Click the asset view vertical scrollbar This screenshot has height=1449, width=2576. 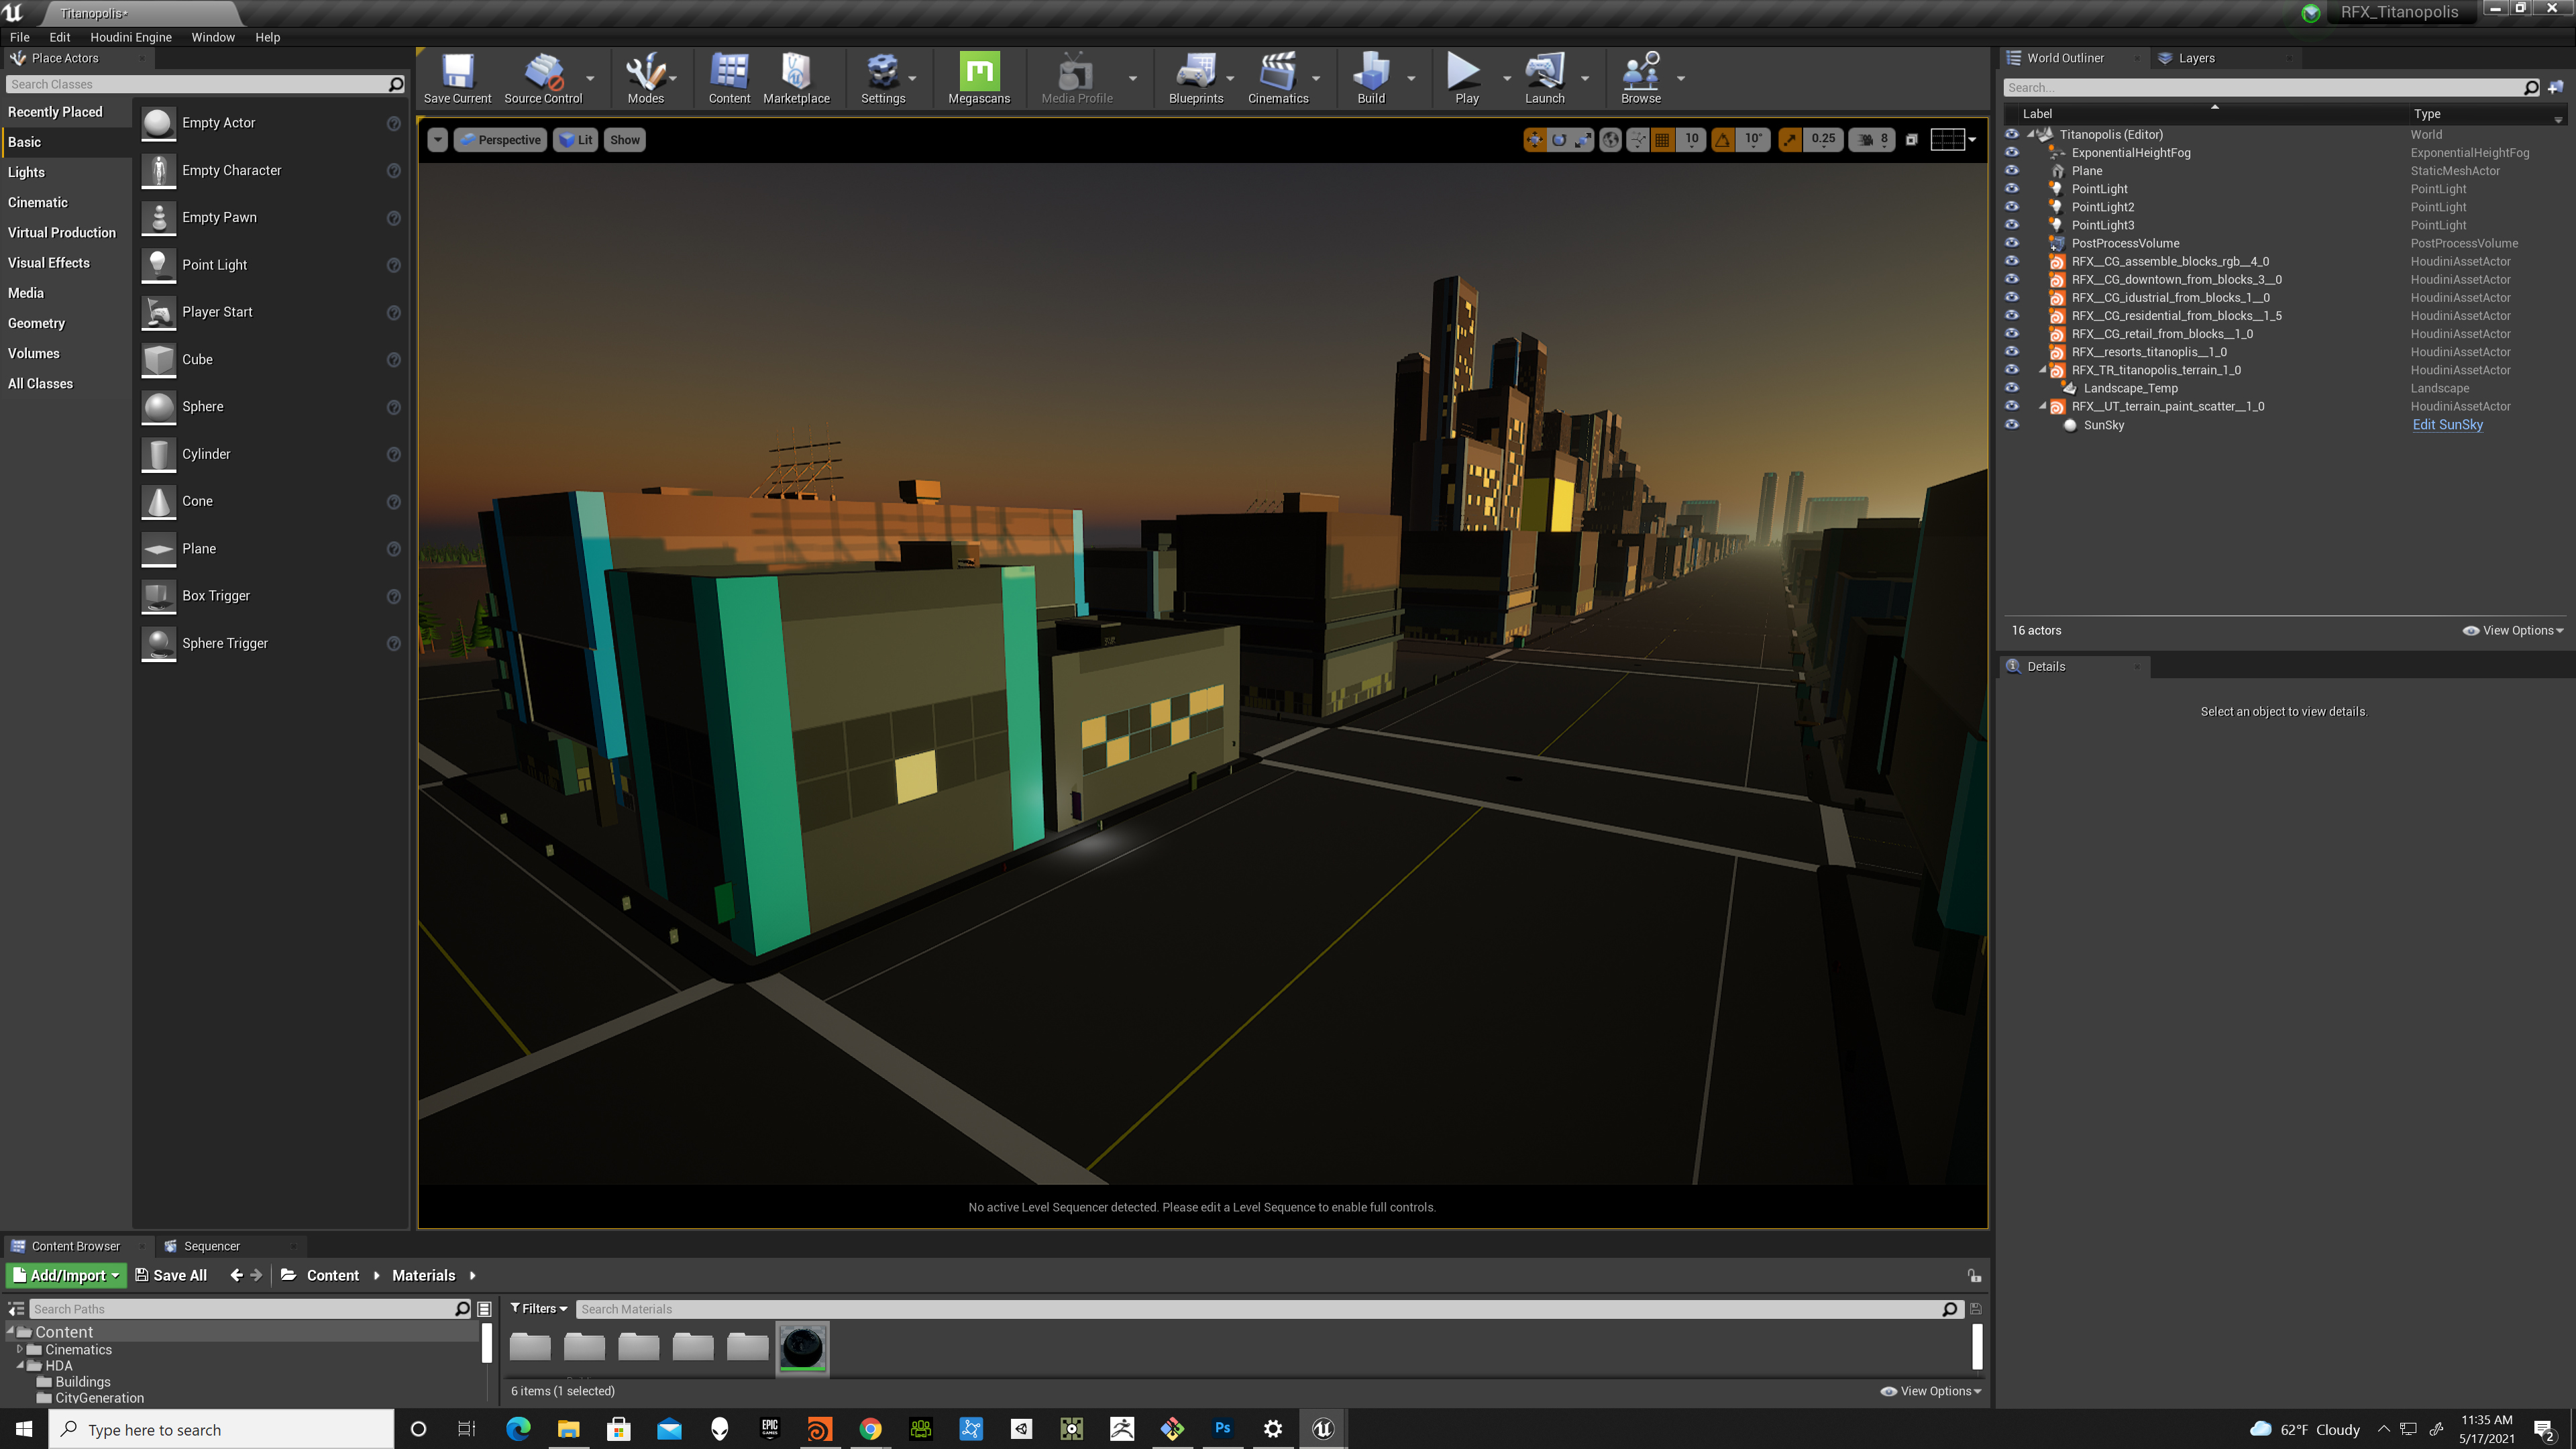[x=1977, y=1346]
